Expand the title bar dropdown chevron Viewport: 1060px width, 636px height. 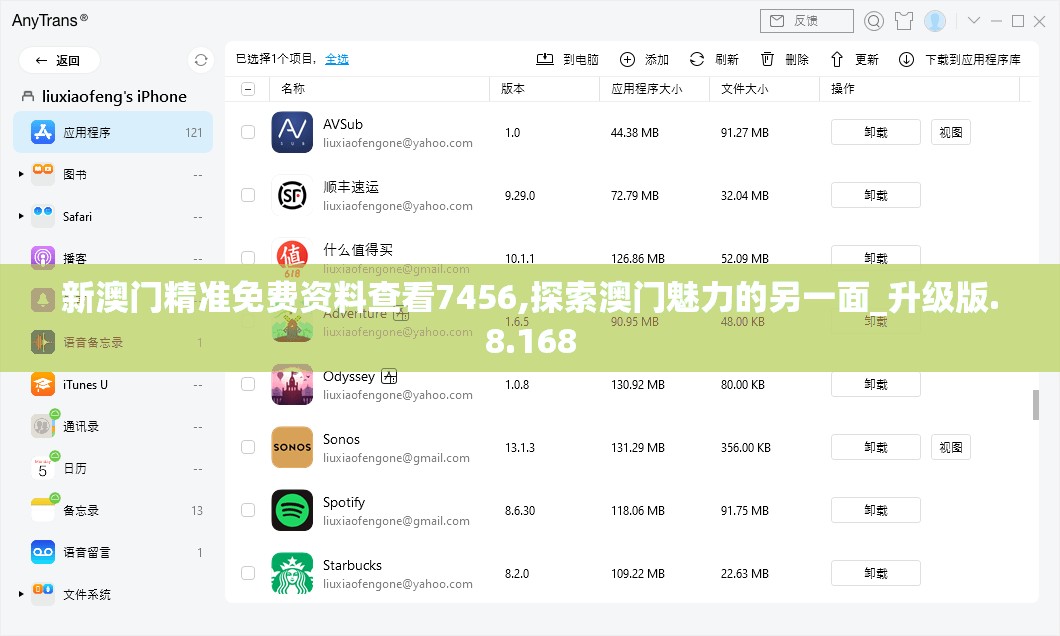click(x=973, y=21)
